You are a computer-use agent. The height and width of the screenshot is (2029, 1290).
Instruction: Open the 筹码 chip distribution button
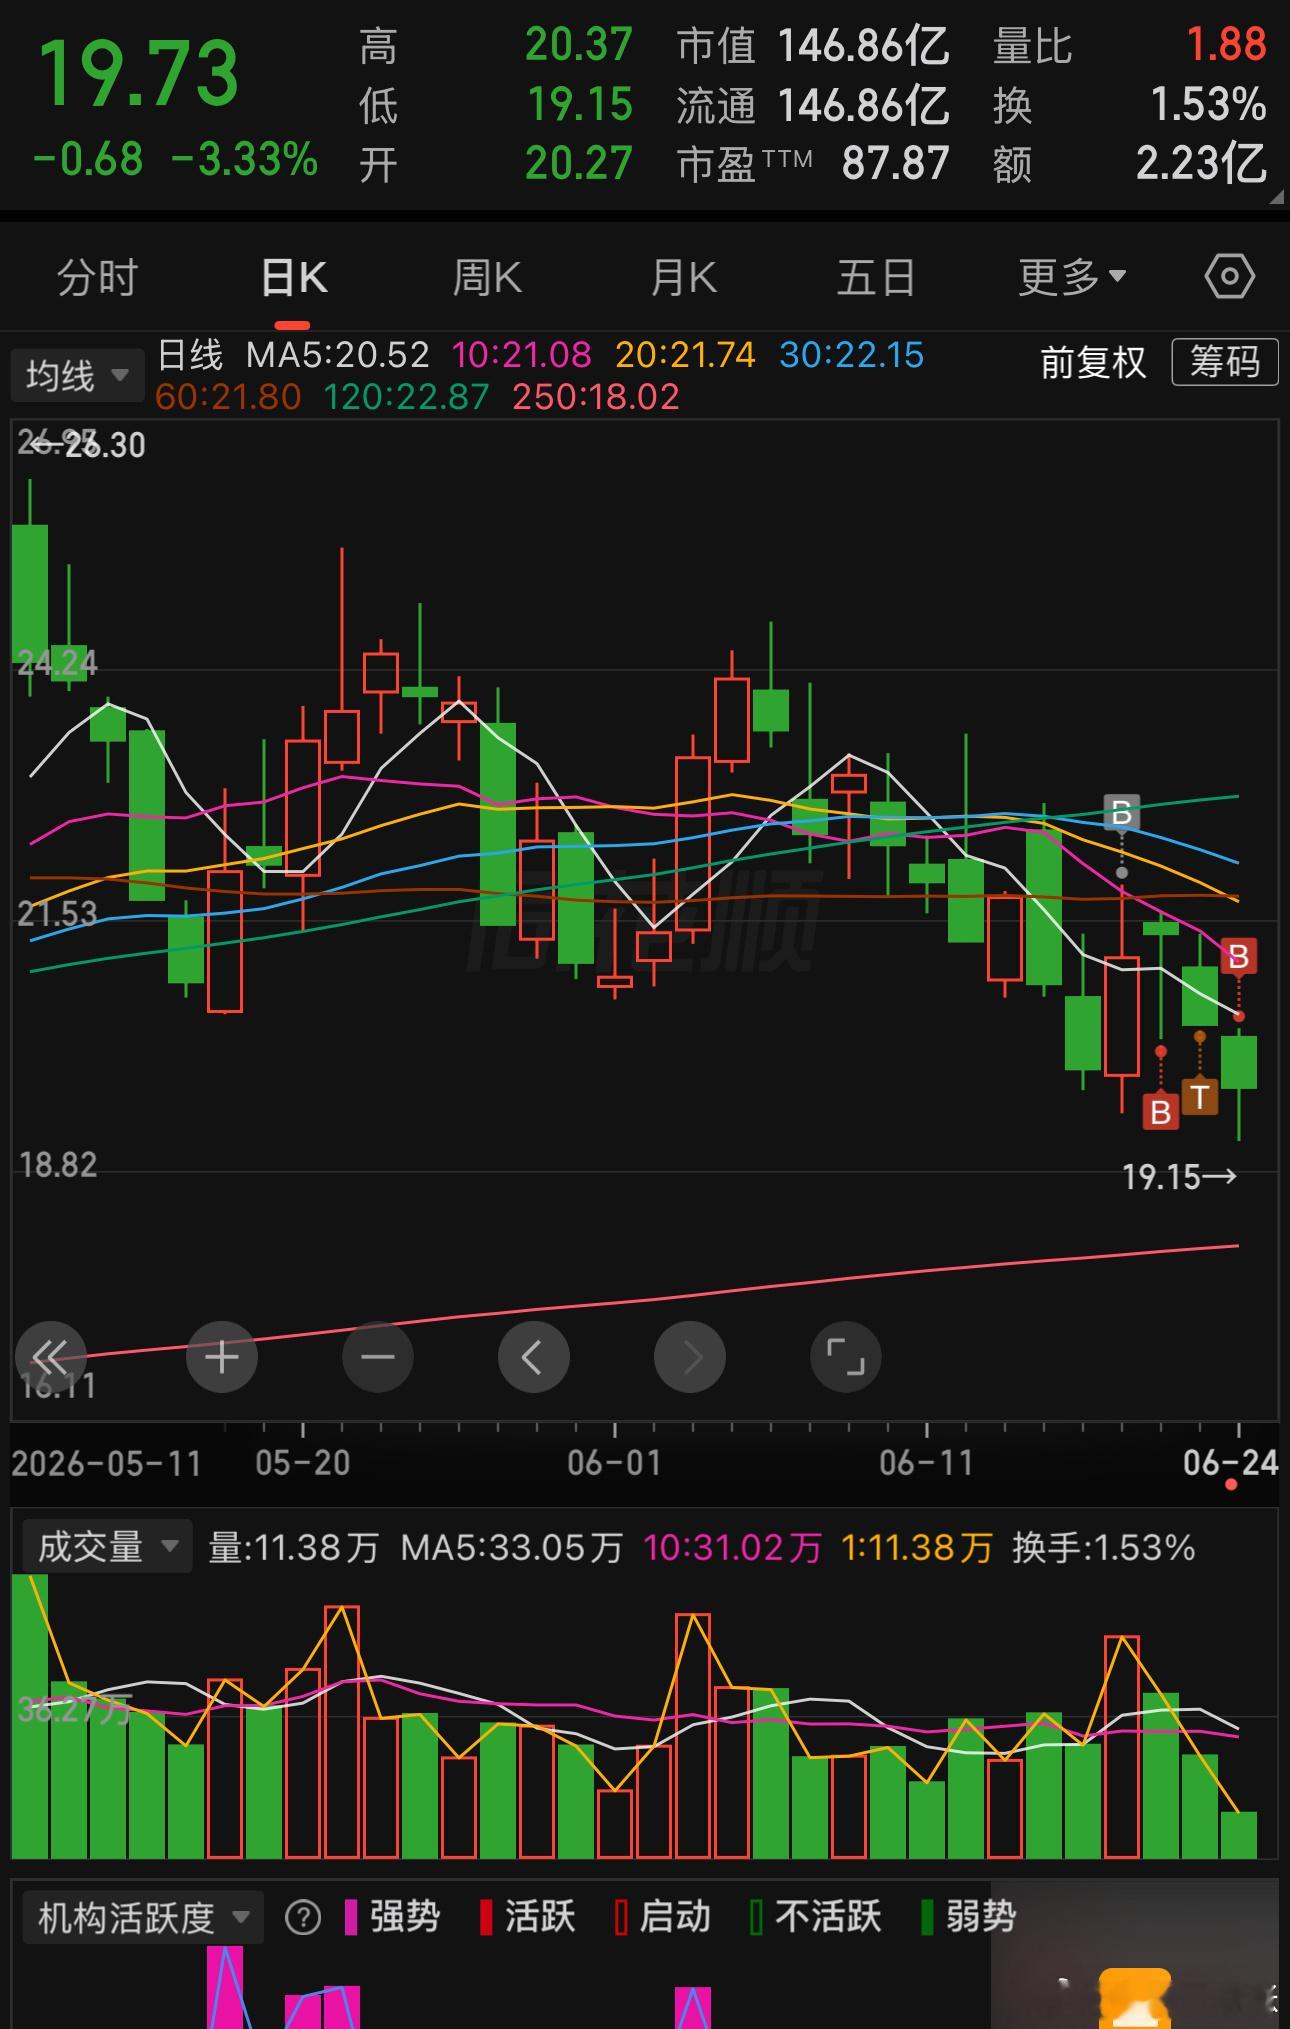click(x=1225, y=362)
